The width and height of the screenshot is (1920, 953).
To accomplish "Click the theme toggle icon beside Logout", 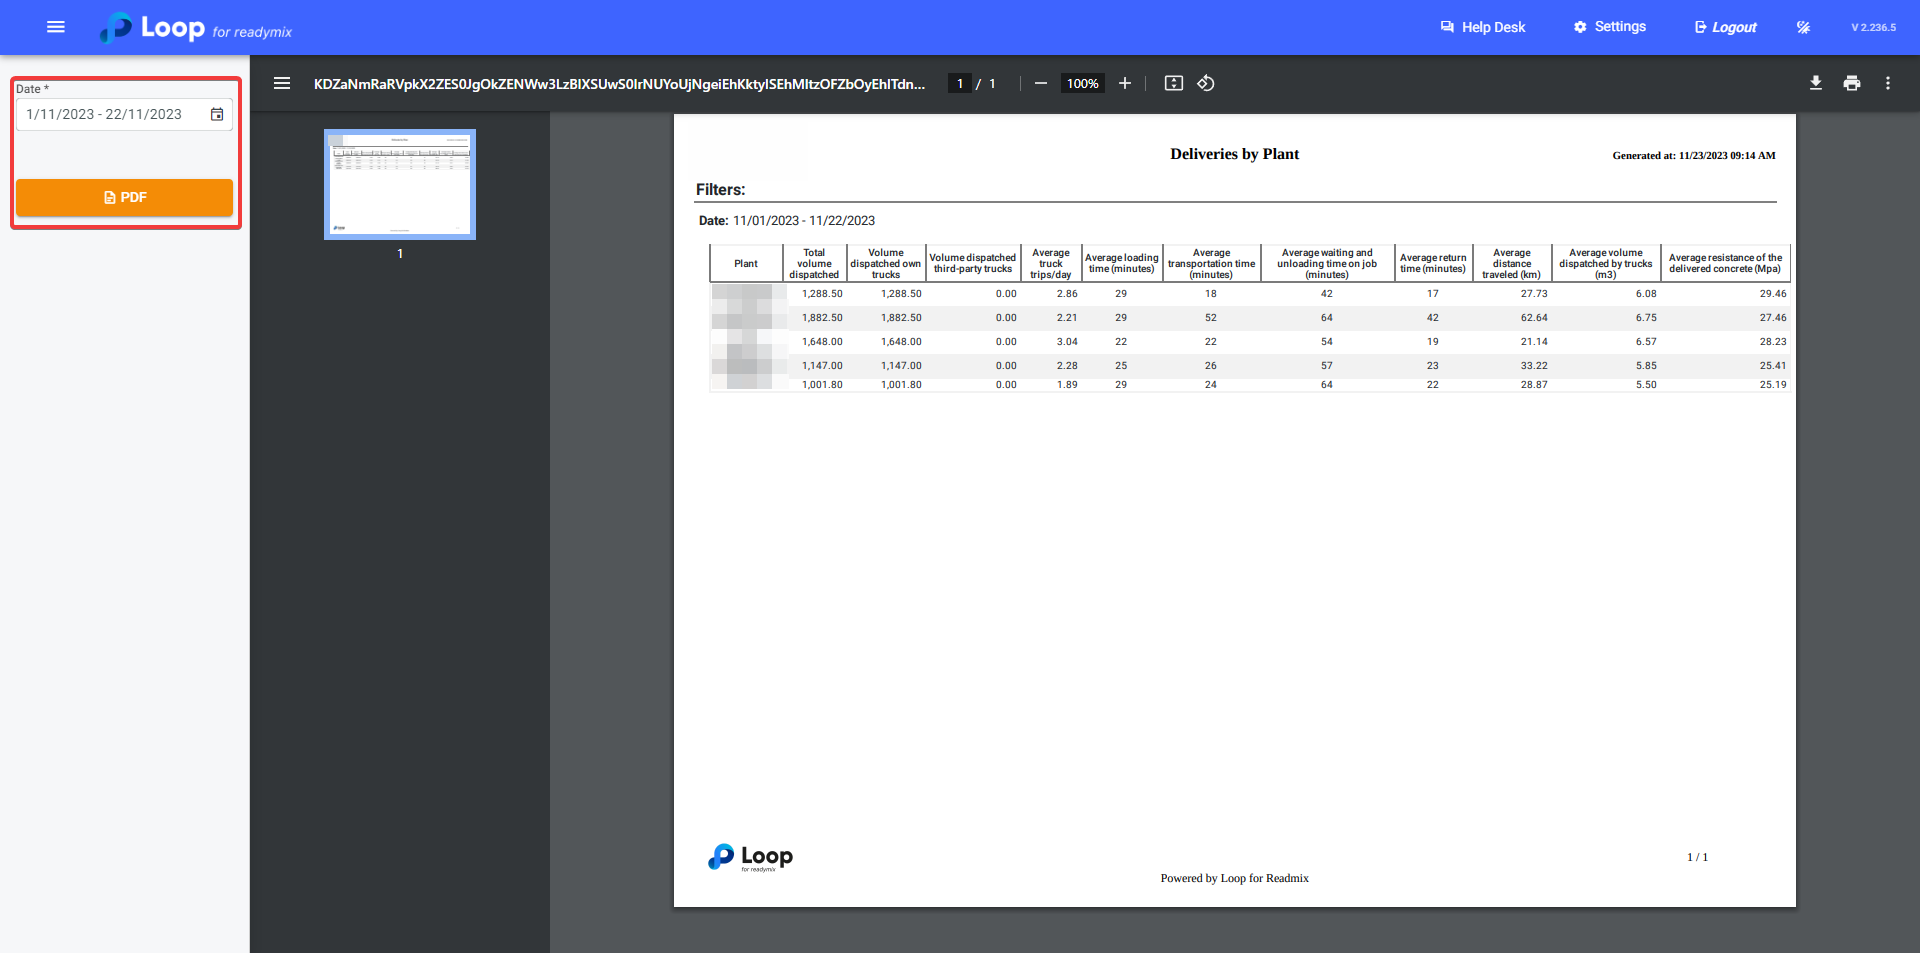I will coord(1803,27).
